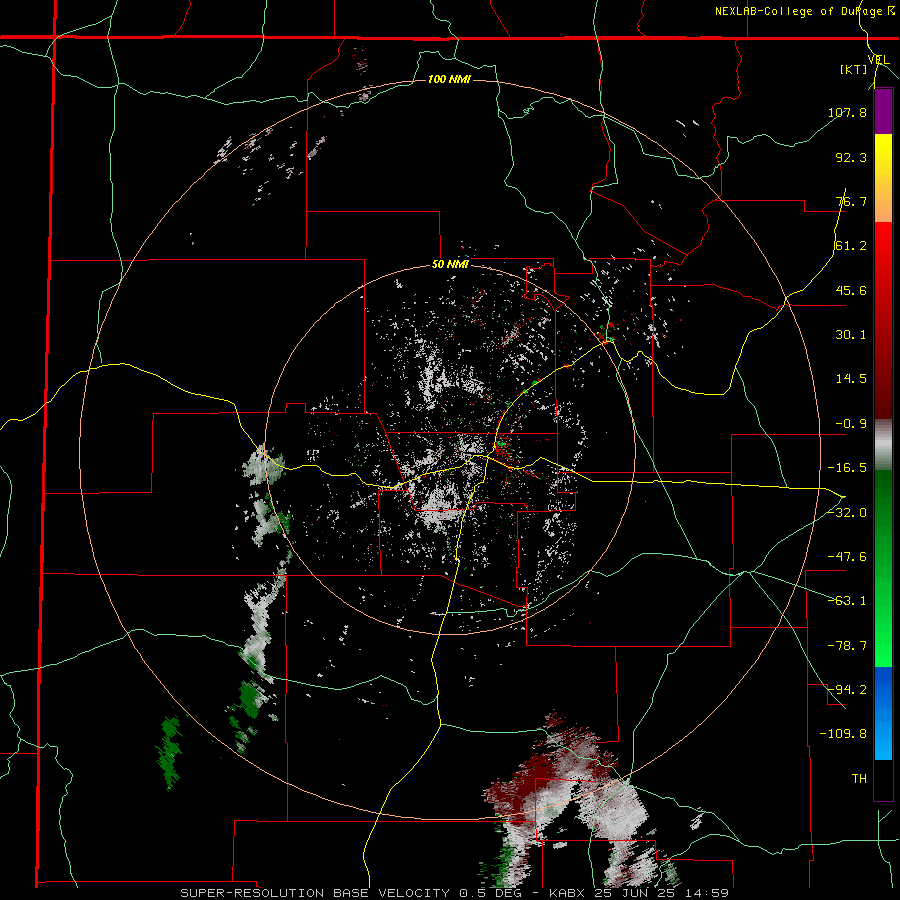Click the TH threshold legend label
Screen dimensions: 900x900
(859, 778)
